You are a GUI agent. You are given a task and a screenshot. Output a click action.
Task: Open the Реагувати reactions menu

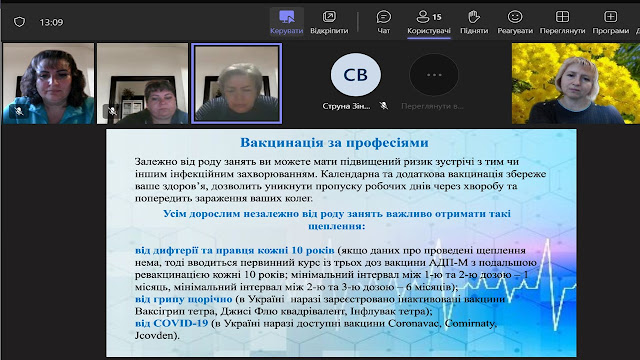point(515,22)
